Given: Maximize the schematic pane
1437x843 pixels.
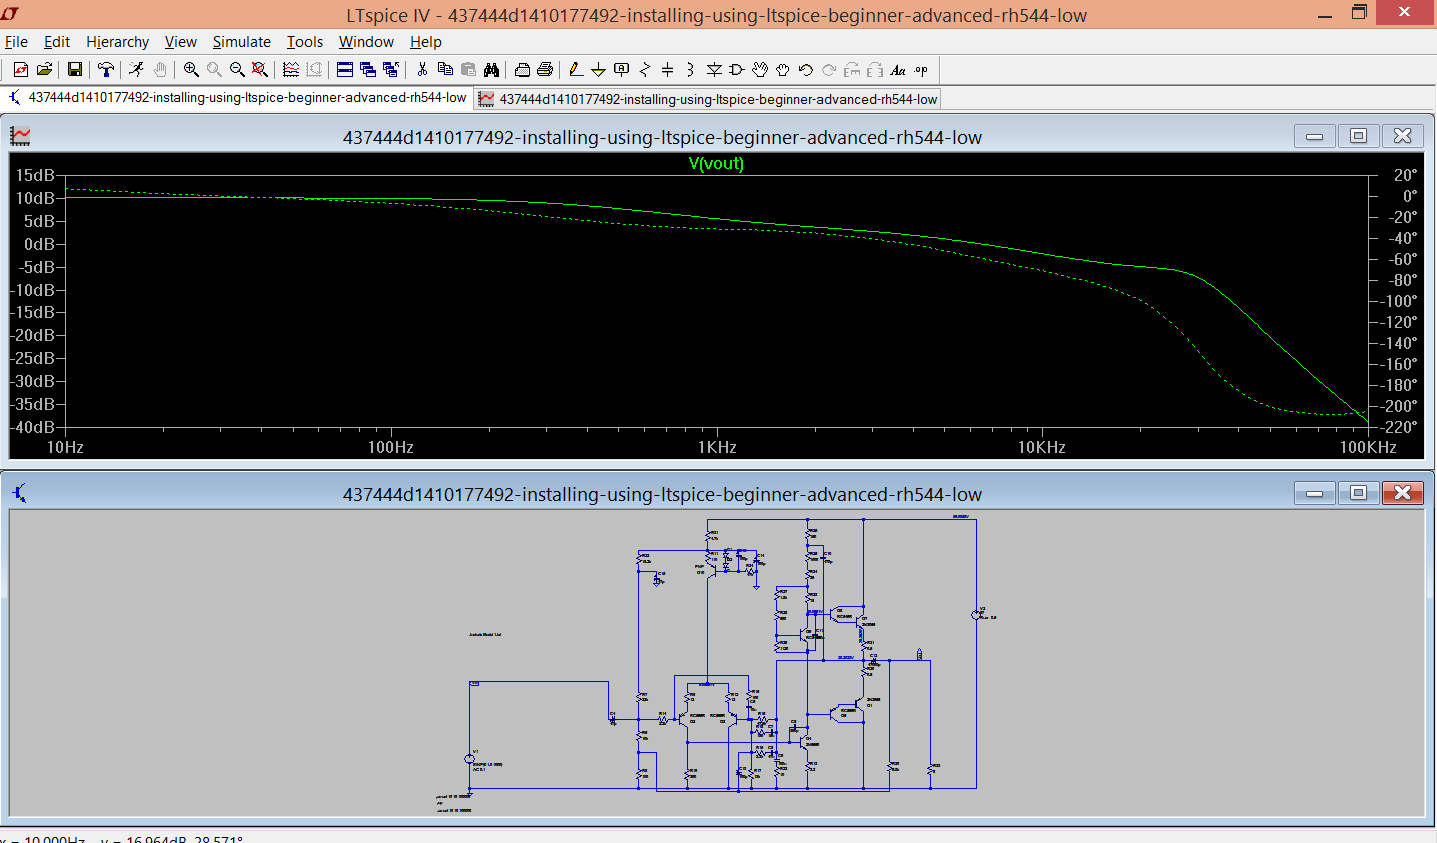Looking at the screenshot, I should tap(1358, 492).
